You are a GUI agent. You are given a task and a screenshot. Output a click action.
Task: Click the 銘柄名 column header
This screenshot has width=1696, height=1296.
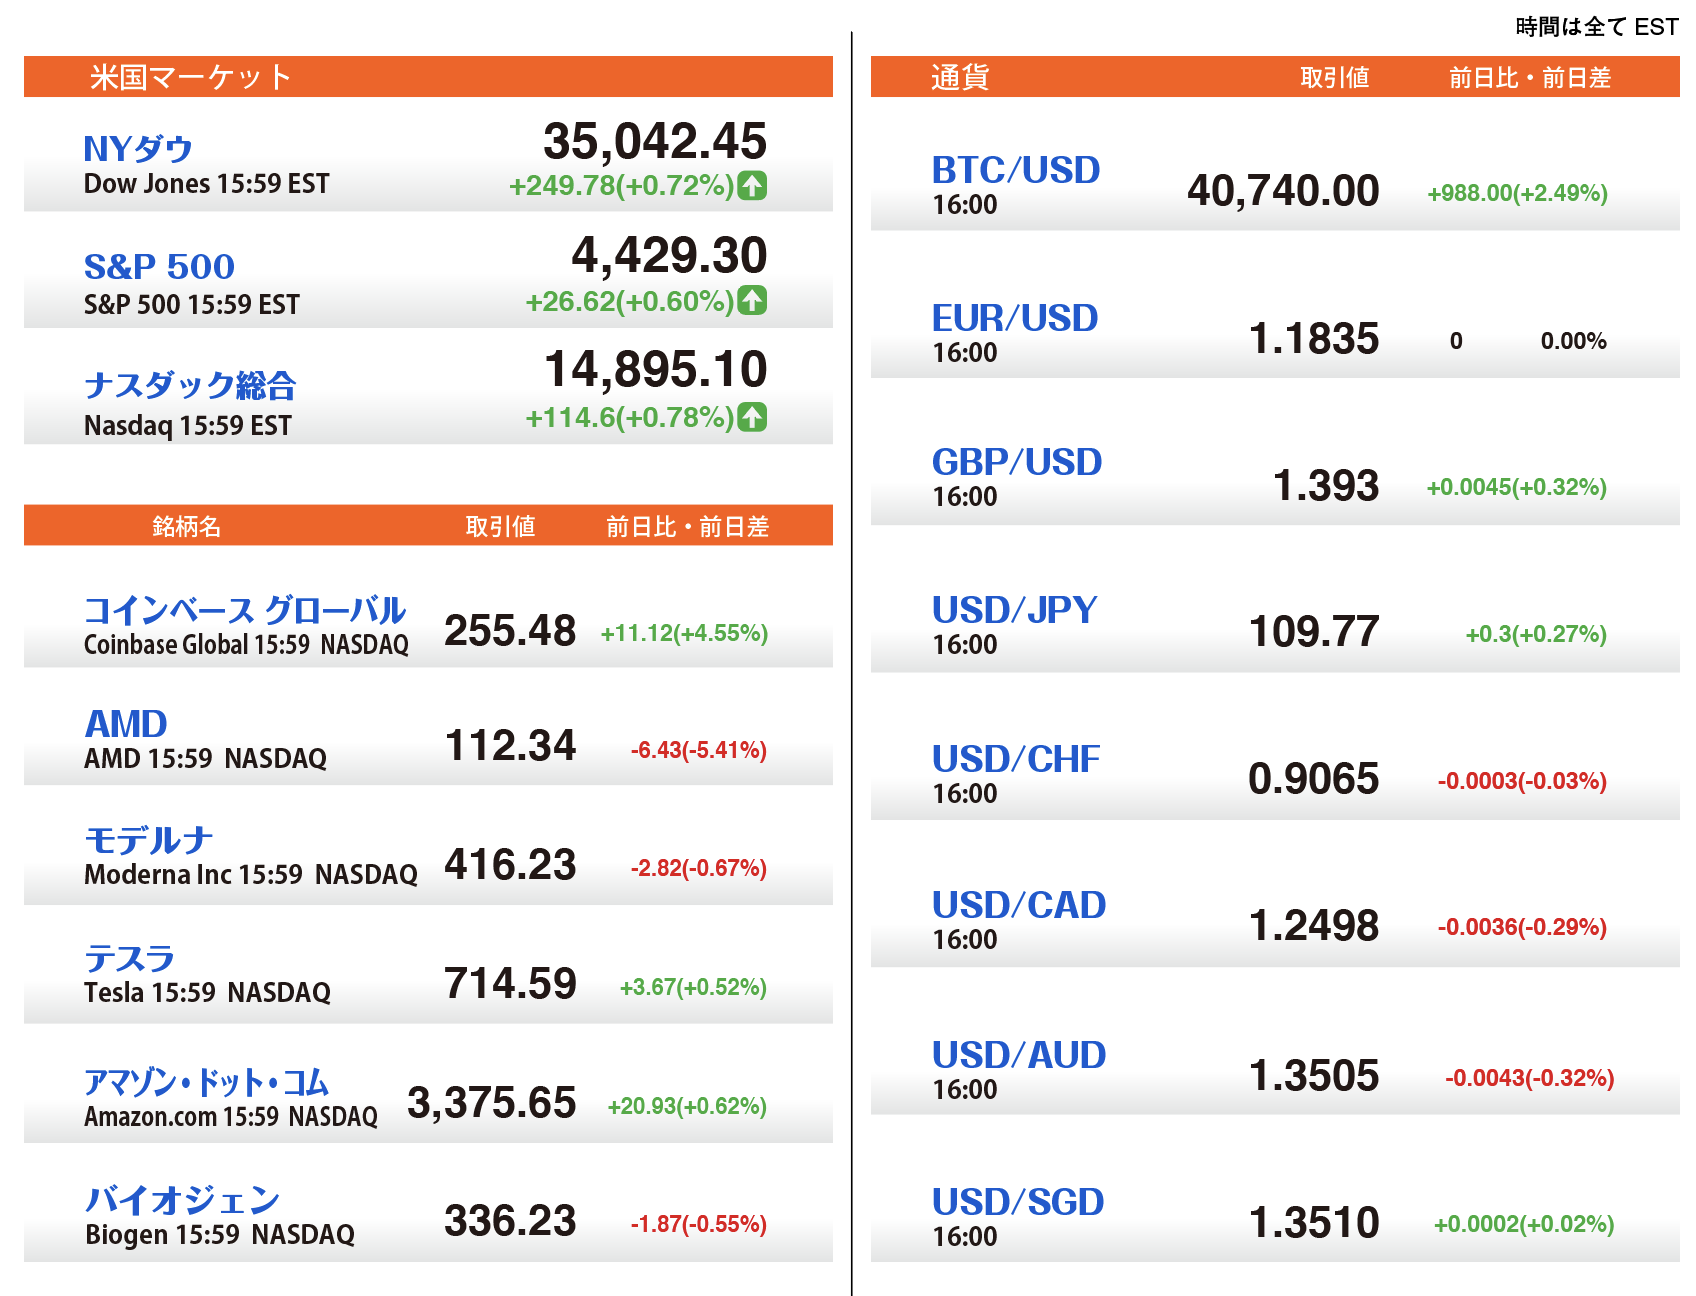[x=186, y=526]
